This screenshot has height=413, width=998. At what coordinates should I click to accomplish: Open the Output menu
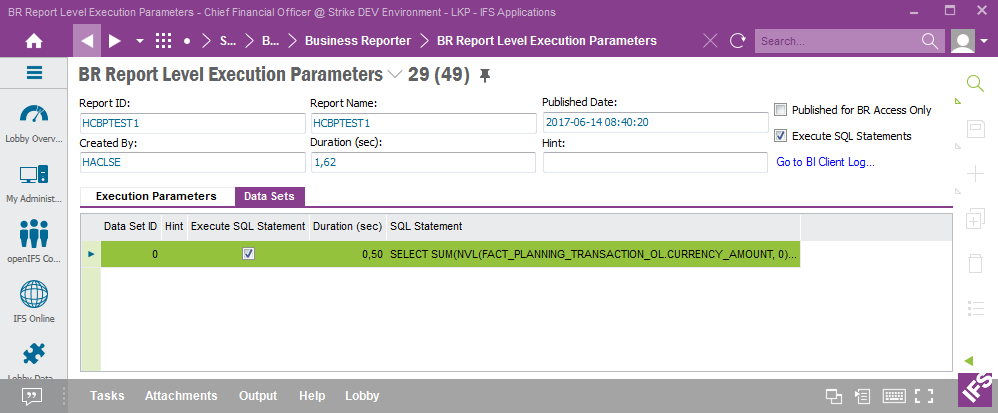[258, 396]
